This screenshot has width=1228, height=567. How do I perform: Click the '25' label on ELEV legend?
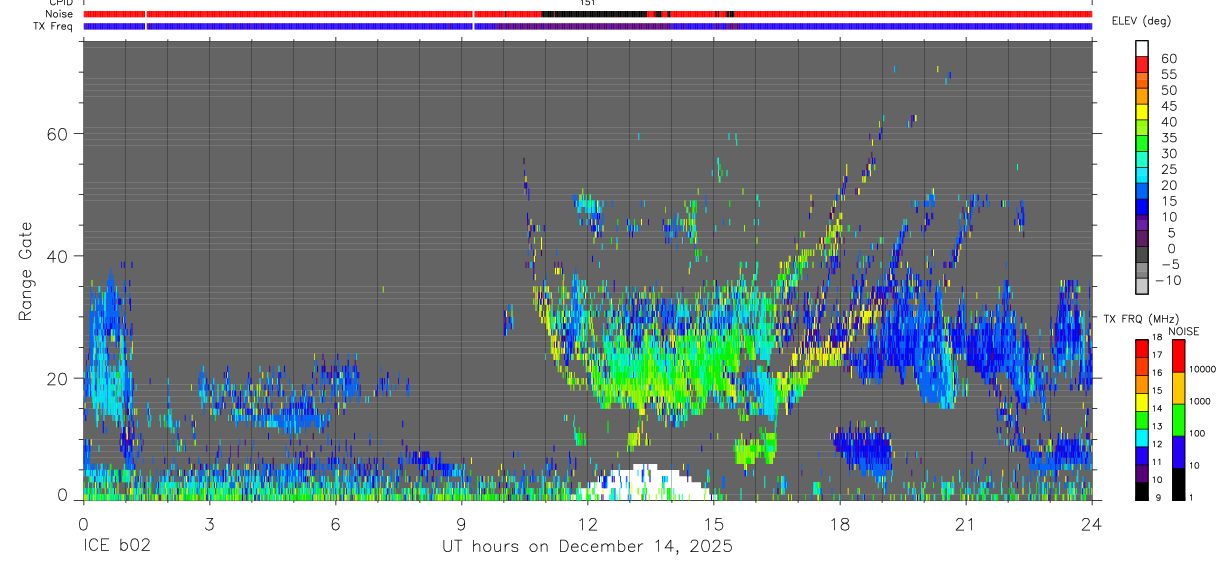pos(1168,170)
